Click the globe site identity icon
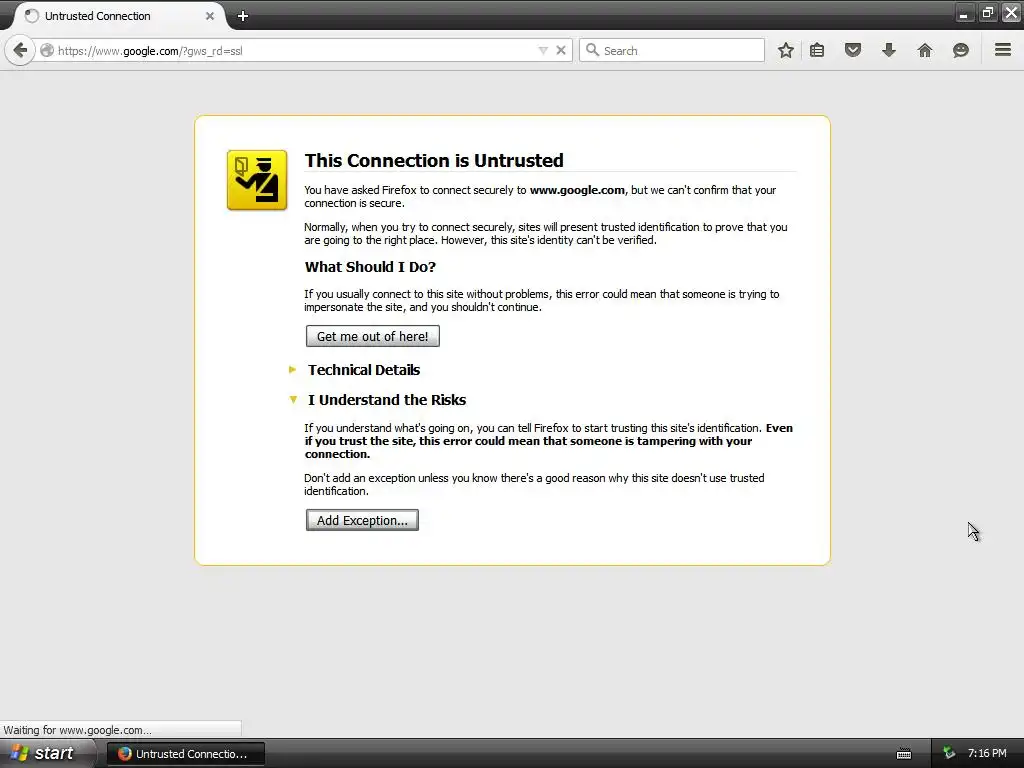Image resolution: width=1024 pixels, height=768 pixels. [47, 50]
